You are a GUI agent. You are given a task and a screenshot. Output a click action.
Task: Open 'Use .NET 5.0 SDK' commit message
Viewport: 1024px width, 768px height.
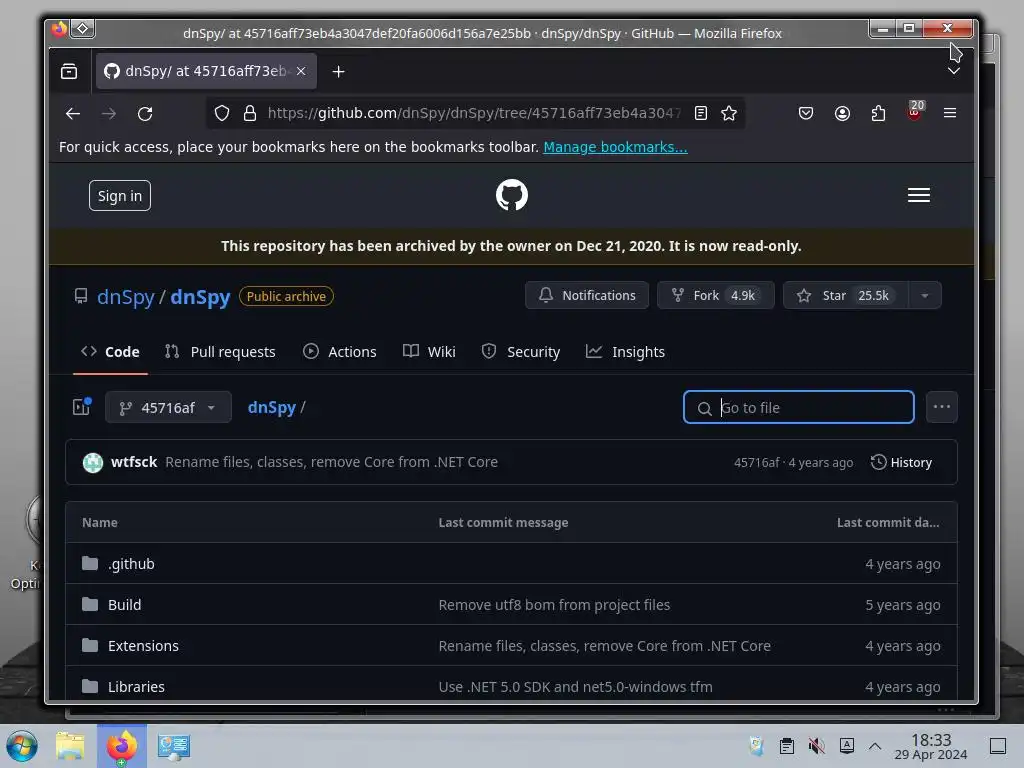575,687
